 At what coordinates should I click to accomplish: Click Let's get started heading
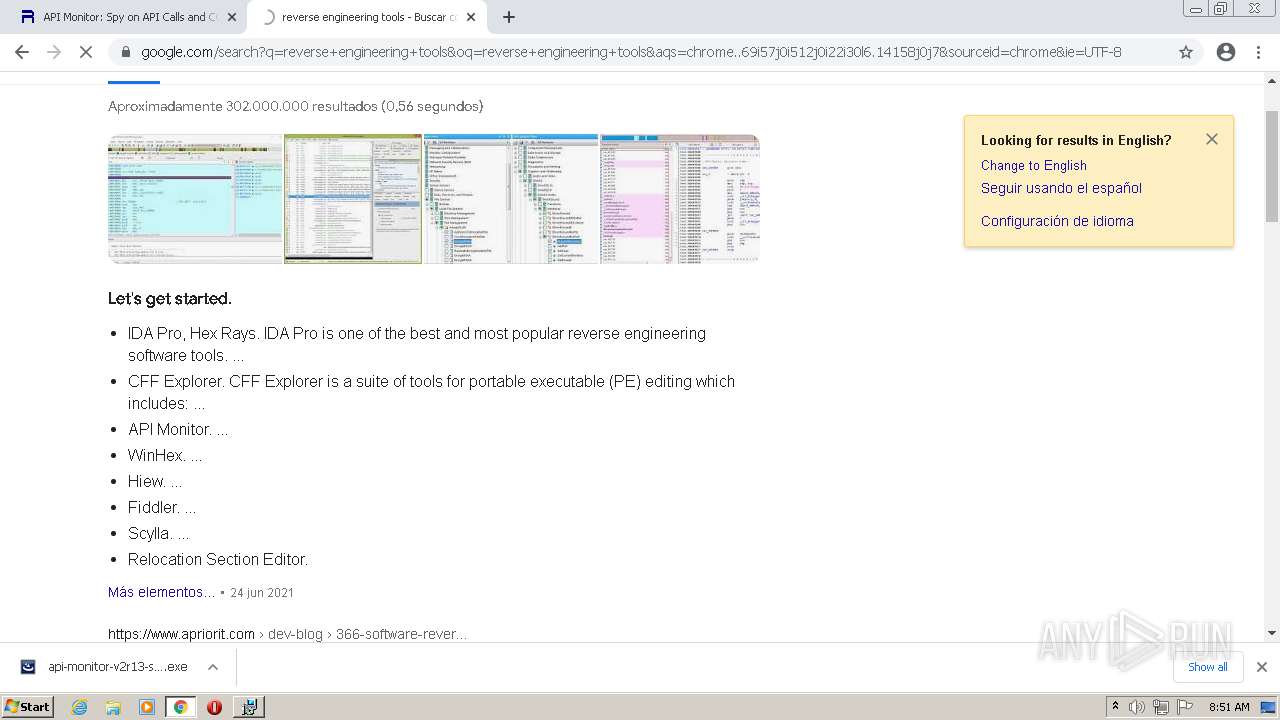pos(170,298)
